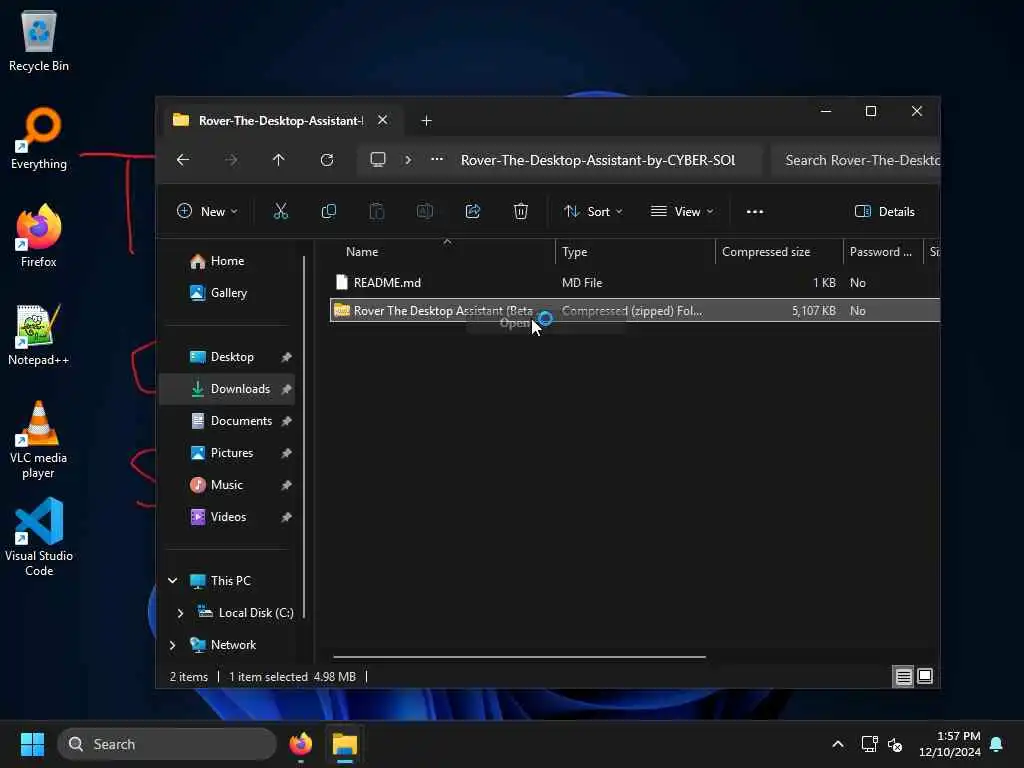Click the monitor icon in address bar

377,159
